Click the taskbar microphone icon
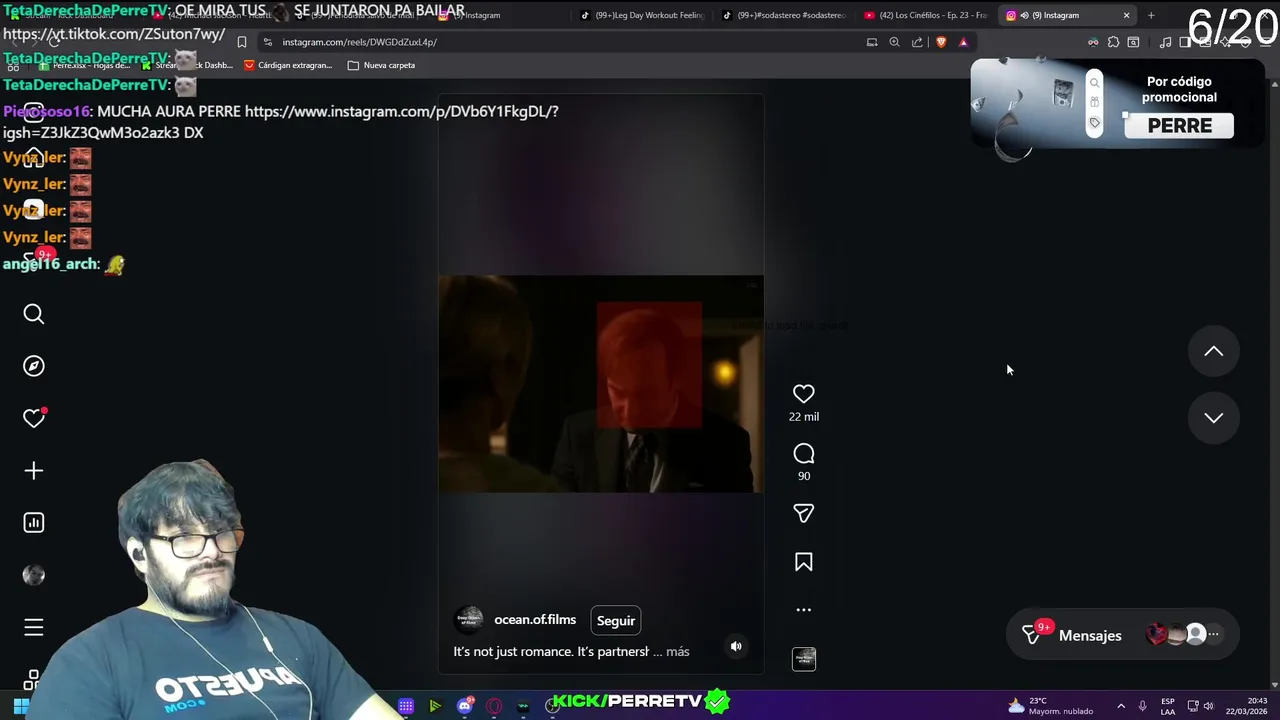 [x=1143, y=706]
